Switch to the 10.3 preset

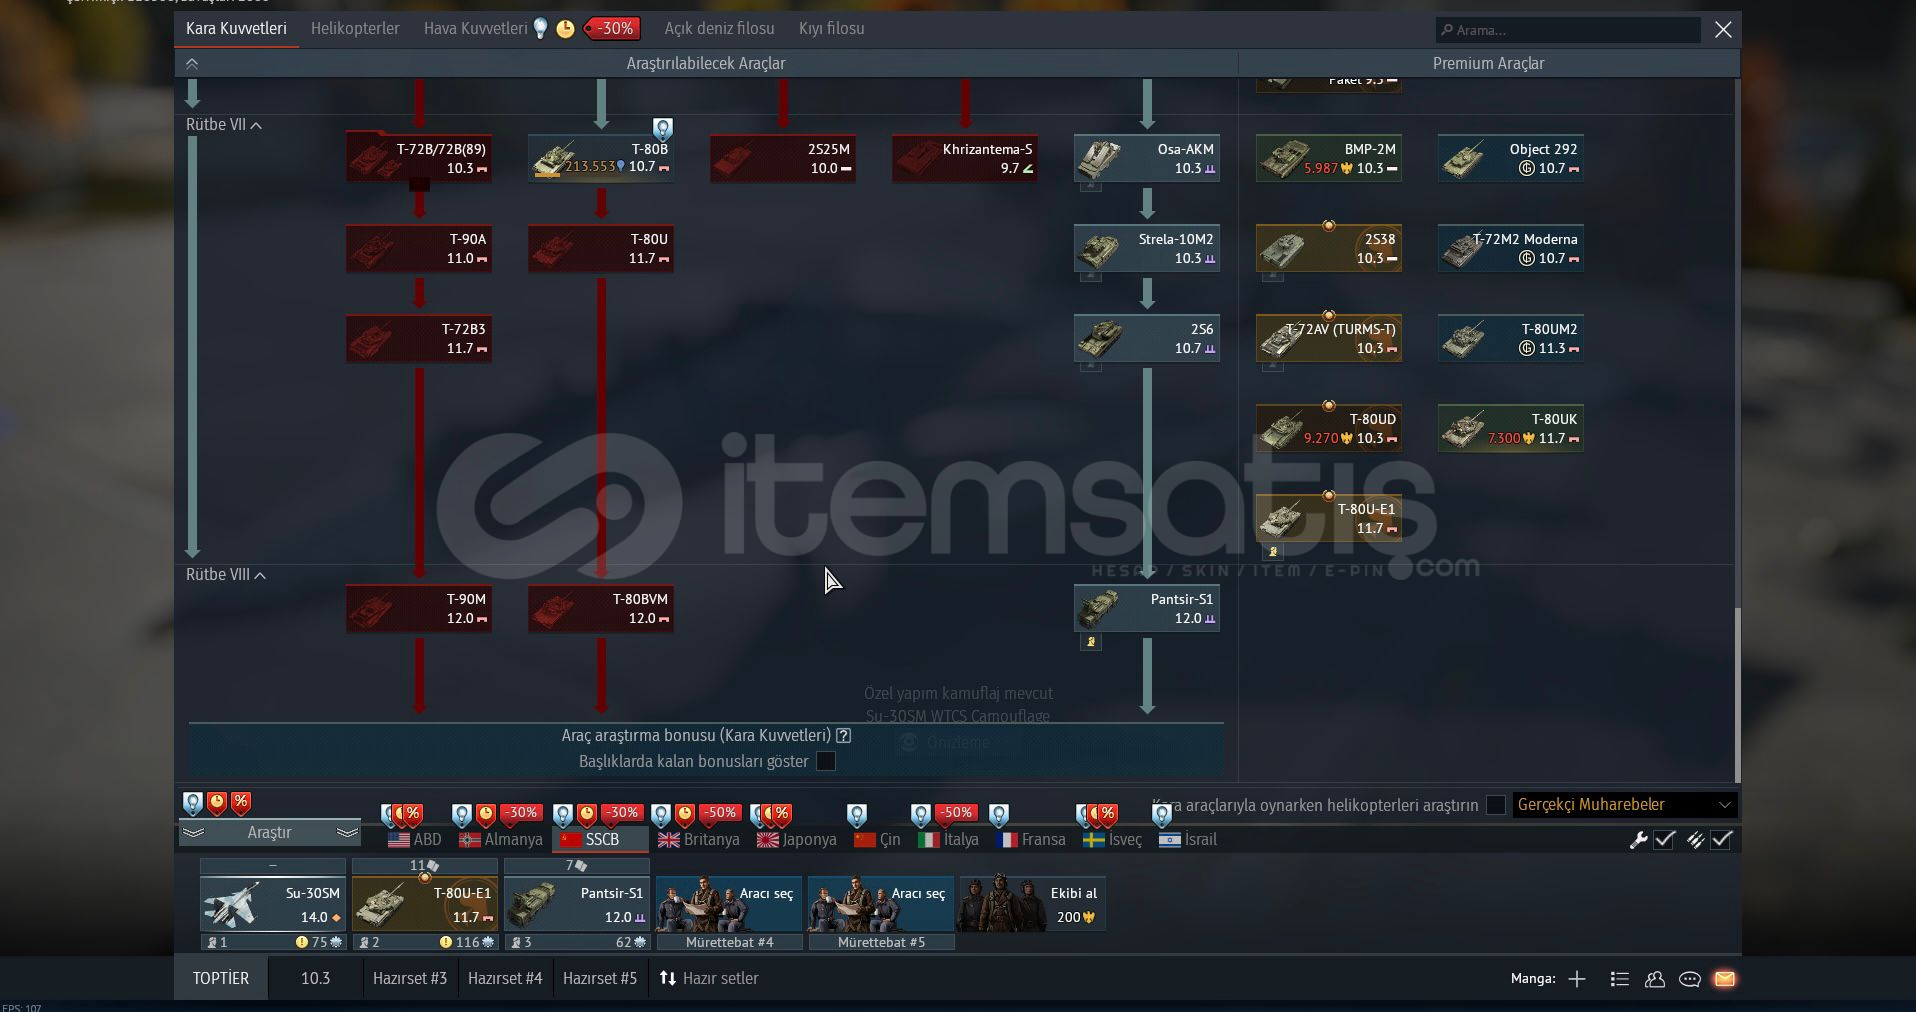coord(315,978)
